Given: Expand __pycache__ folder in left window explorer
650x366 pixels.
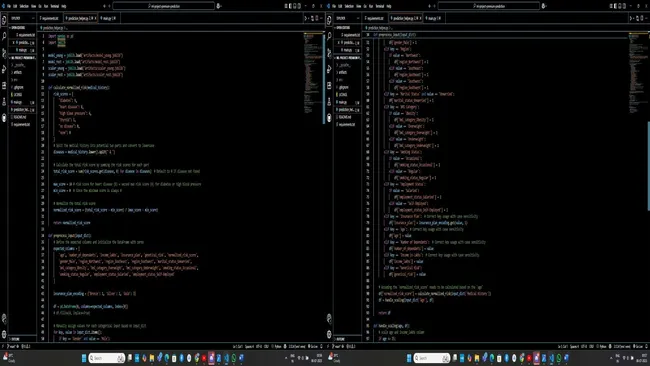Looking at the screenshot, I should (22, 65).
